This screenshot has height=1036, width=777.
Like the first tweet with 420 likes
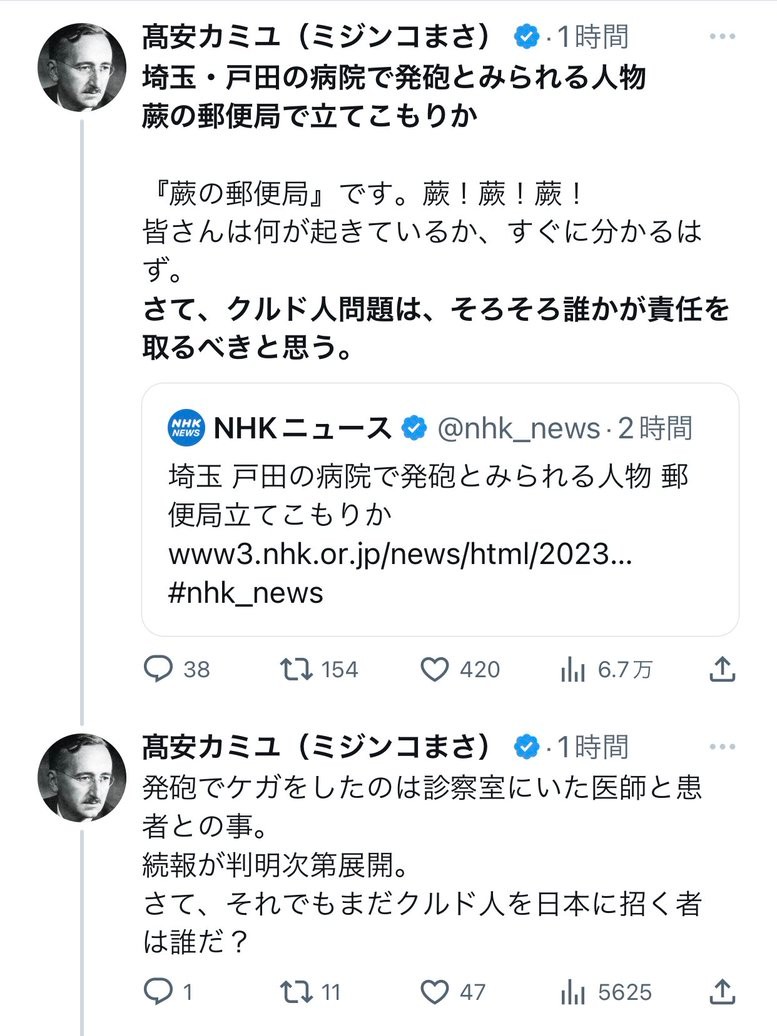(434, 669)
